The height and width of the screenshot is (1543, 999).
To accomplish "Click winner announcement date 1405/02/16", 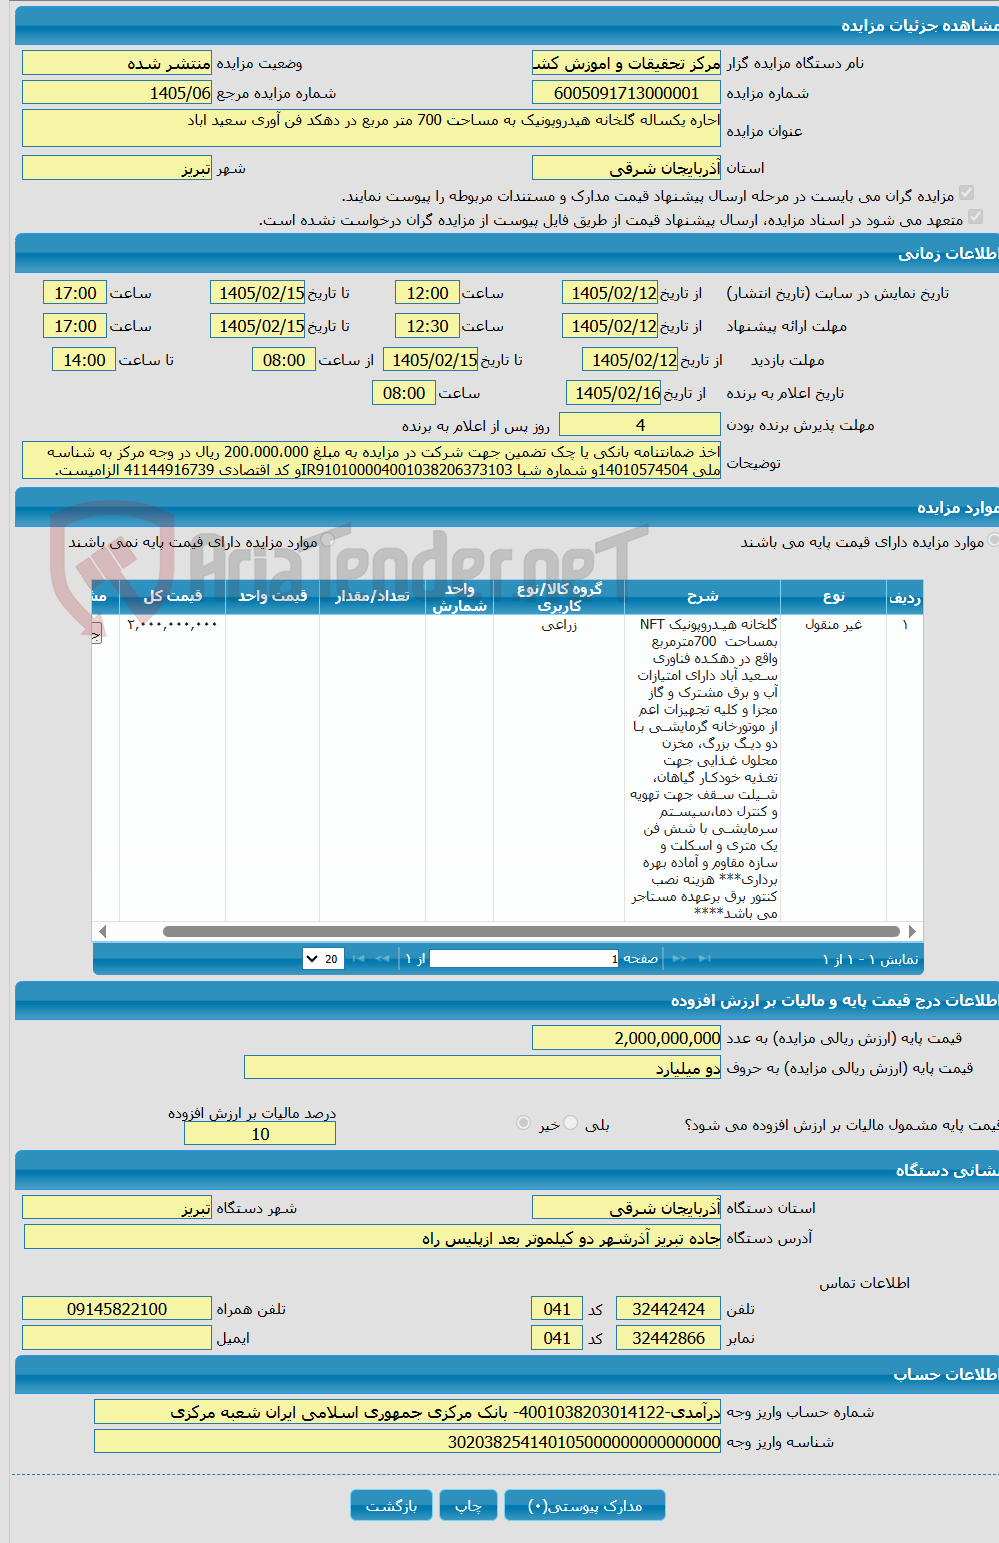I will (x=613, y=393).
